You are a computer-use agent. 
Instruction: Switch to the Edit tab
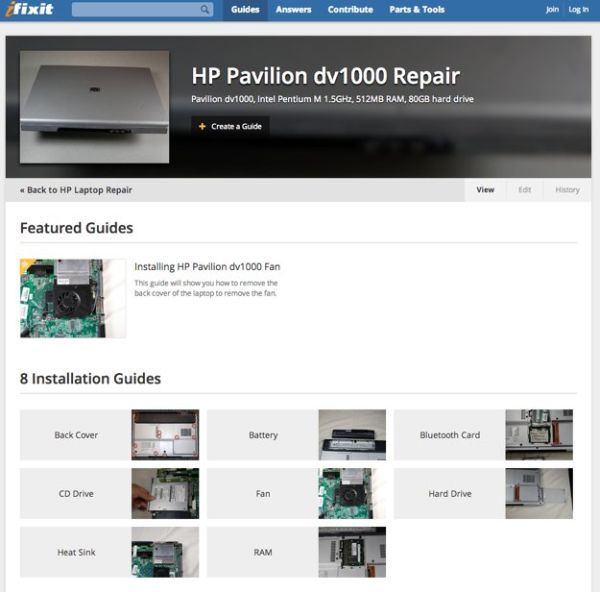tap(524, 190)
